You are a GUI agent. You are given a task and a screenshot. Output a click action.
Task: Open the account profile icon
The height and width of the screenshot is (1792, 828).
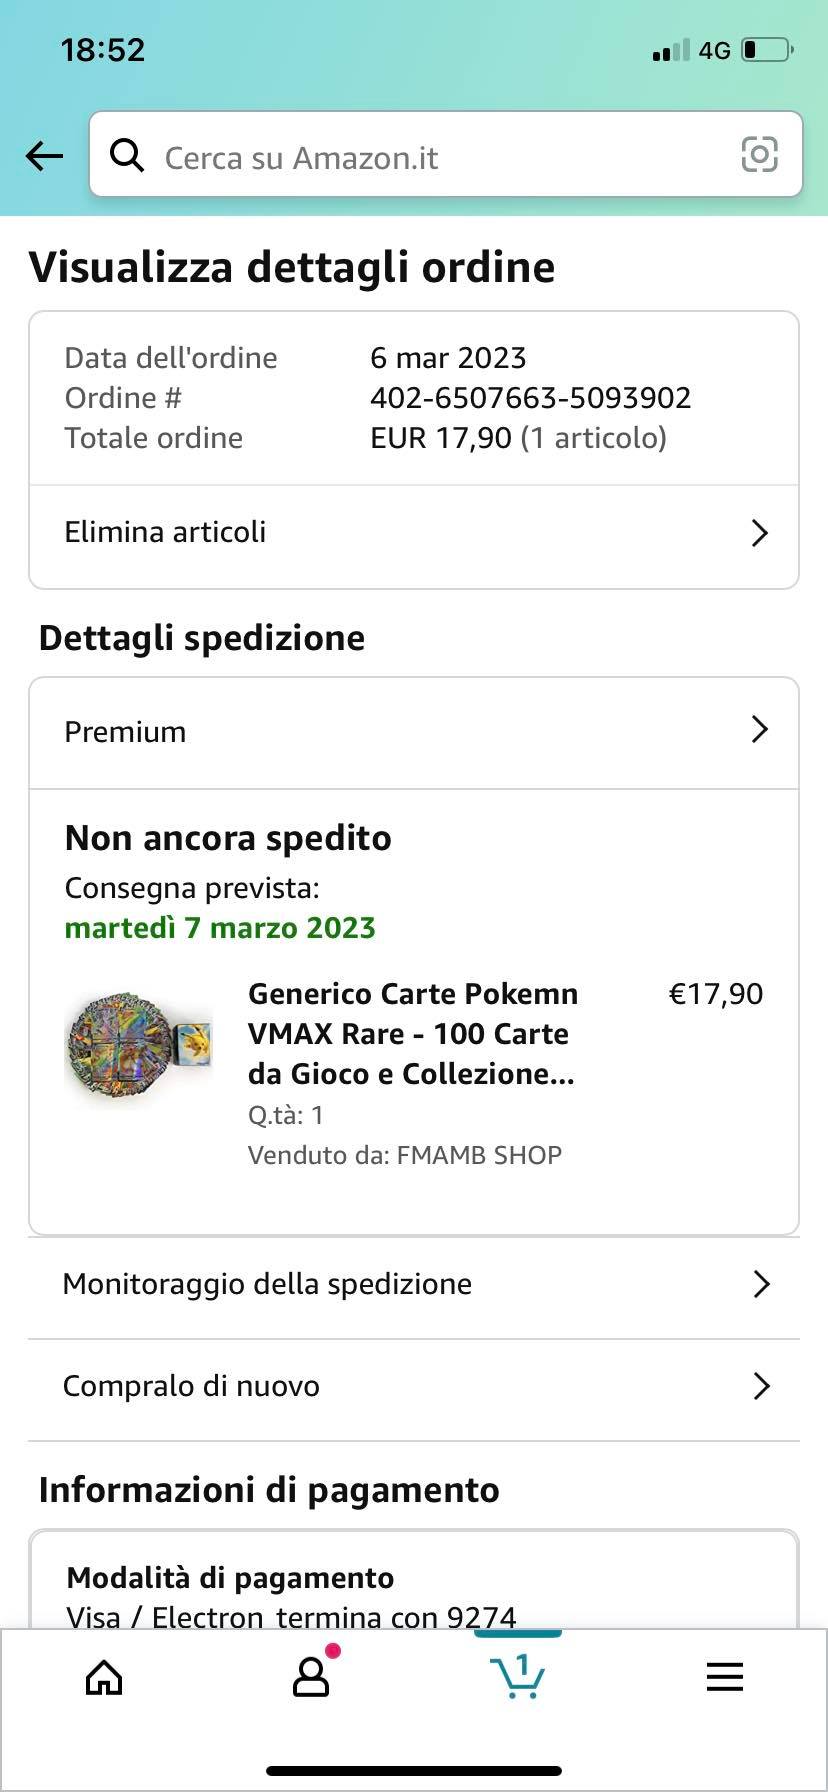click(x=311, y=1677)
